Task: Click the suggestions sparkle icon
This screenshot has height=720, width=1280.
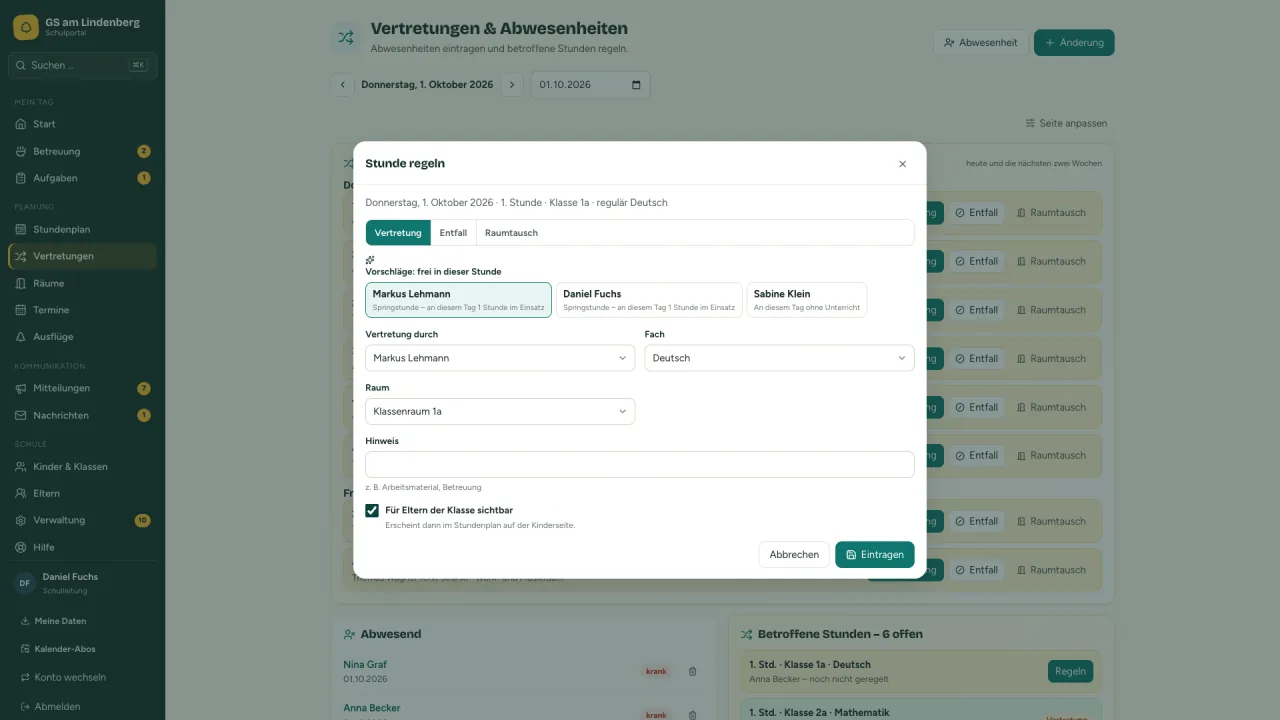Action: (370, 259)
